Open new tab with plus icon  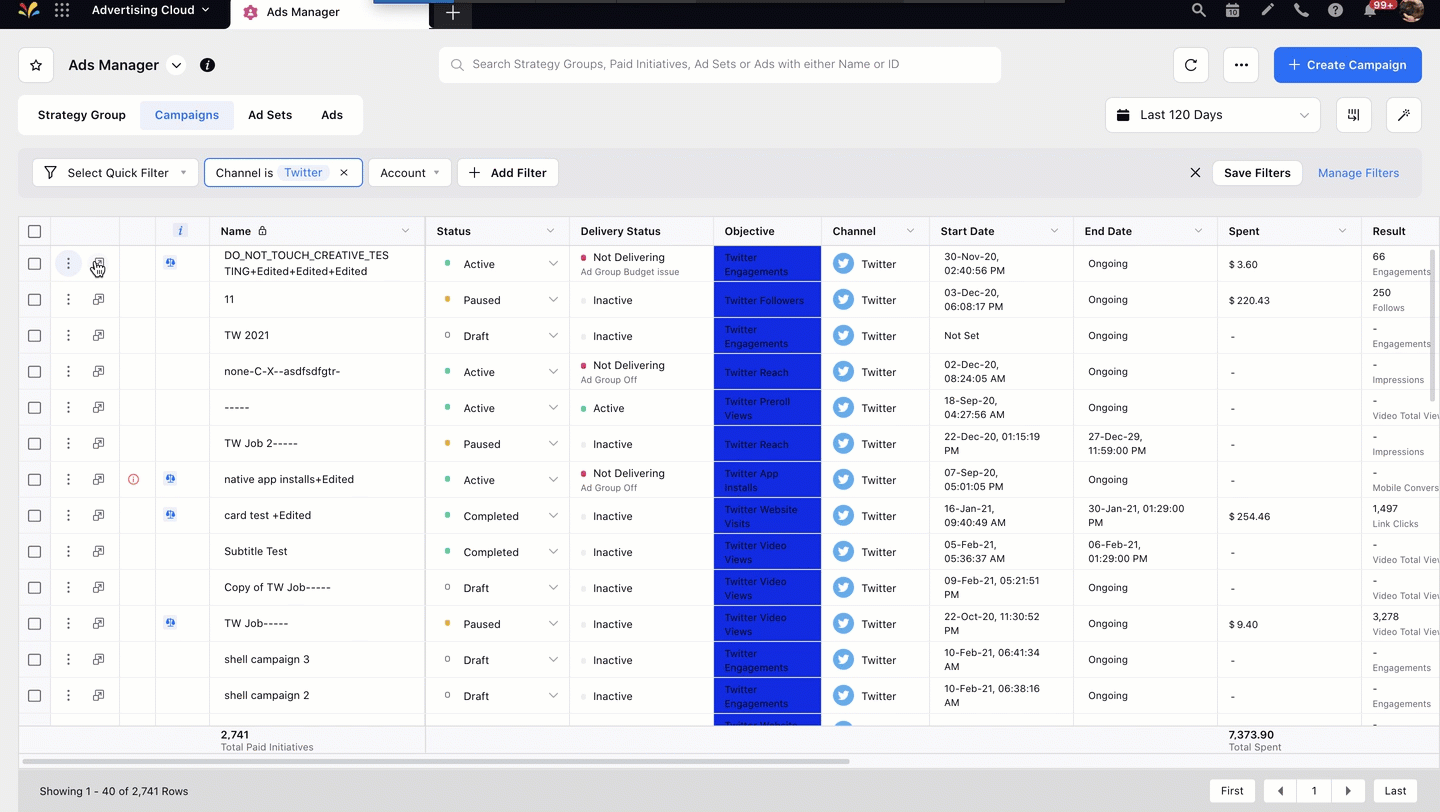pyautogui.click(x=453, y=13)
